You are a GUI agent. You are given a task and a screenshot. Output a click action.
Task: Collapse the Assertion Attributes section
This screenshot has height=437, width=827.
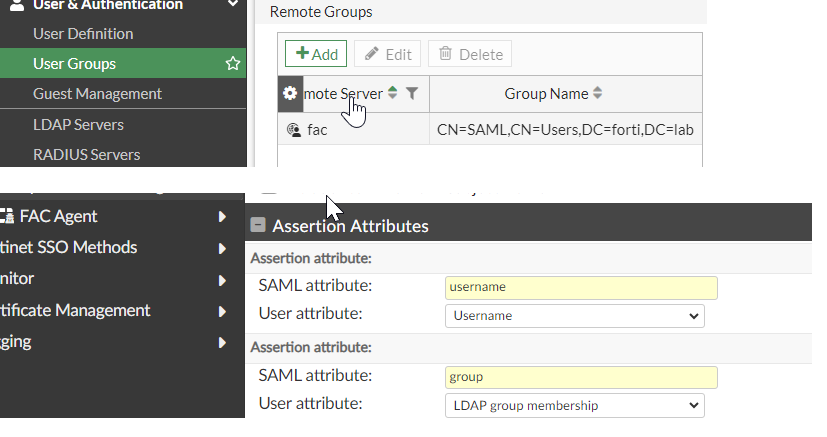click(258, 226)
